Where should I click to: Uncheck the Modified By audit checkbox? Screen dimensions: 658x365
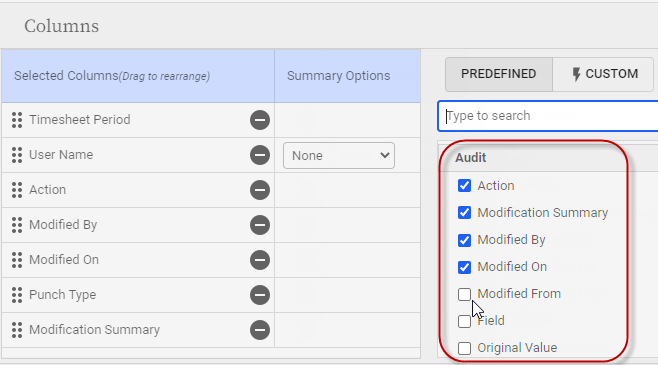464,240
